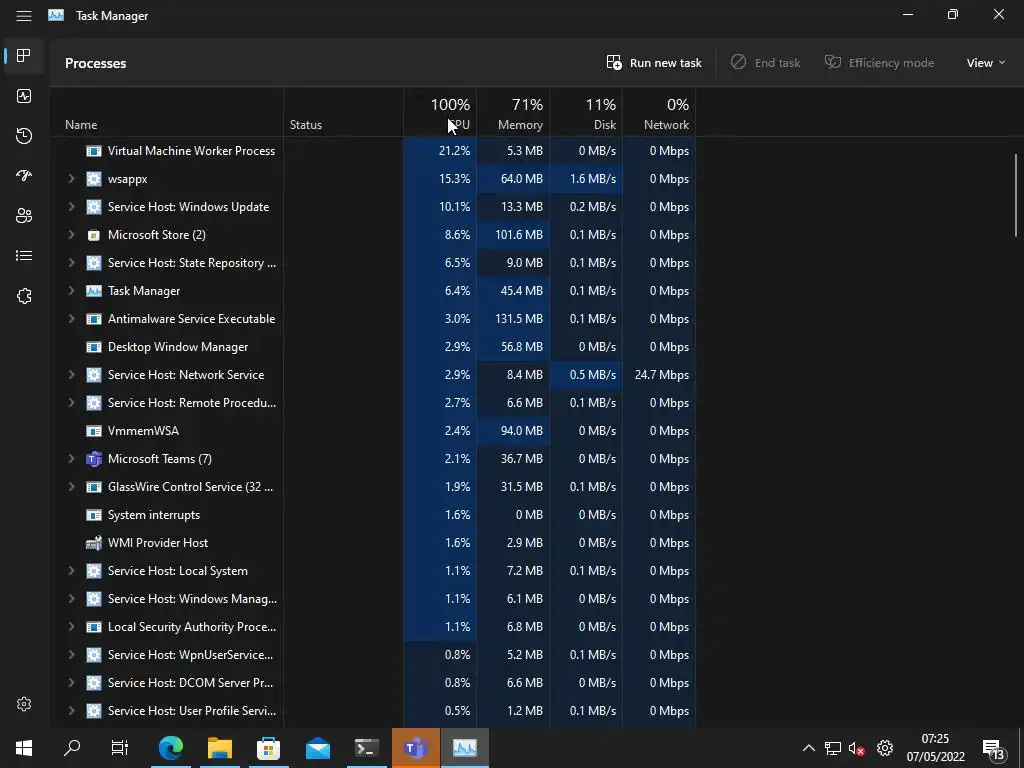Open the View dropdown menu
The width and height of the screenshot is (1024, 768).
click(x=985, y=63)
